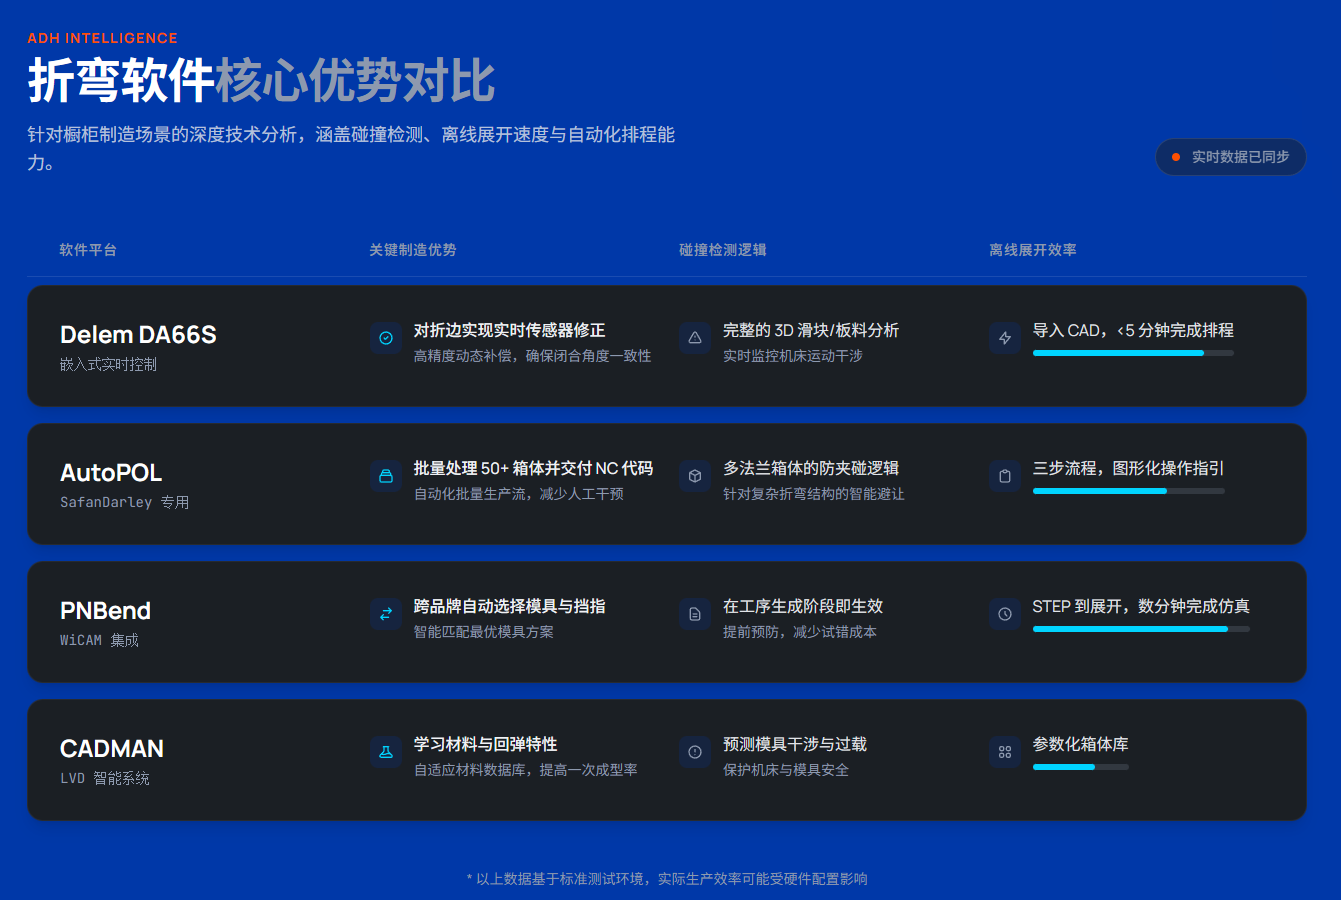Click the 参数化箱体库 text
The width and height of the screenshot is (1341, 900).
click(1081, 744)
